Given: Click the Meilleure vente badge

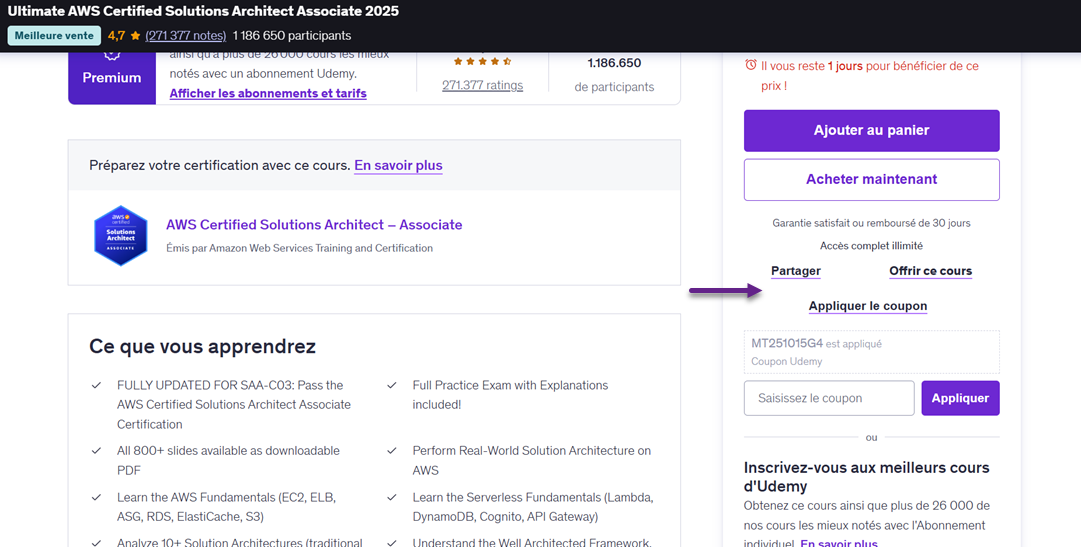Looking at the screenshot, I should click(54, 36).
